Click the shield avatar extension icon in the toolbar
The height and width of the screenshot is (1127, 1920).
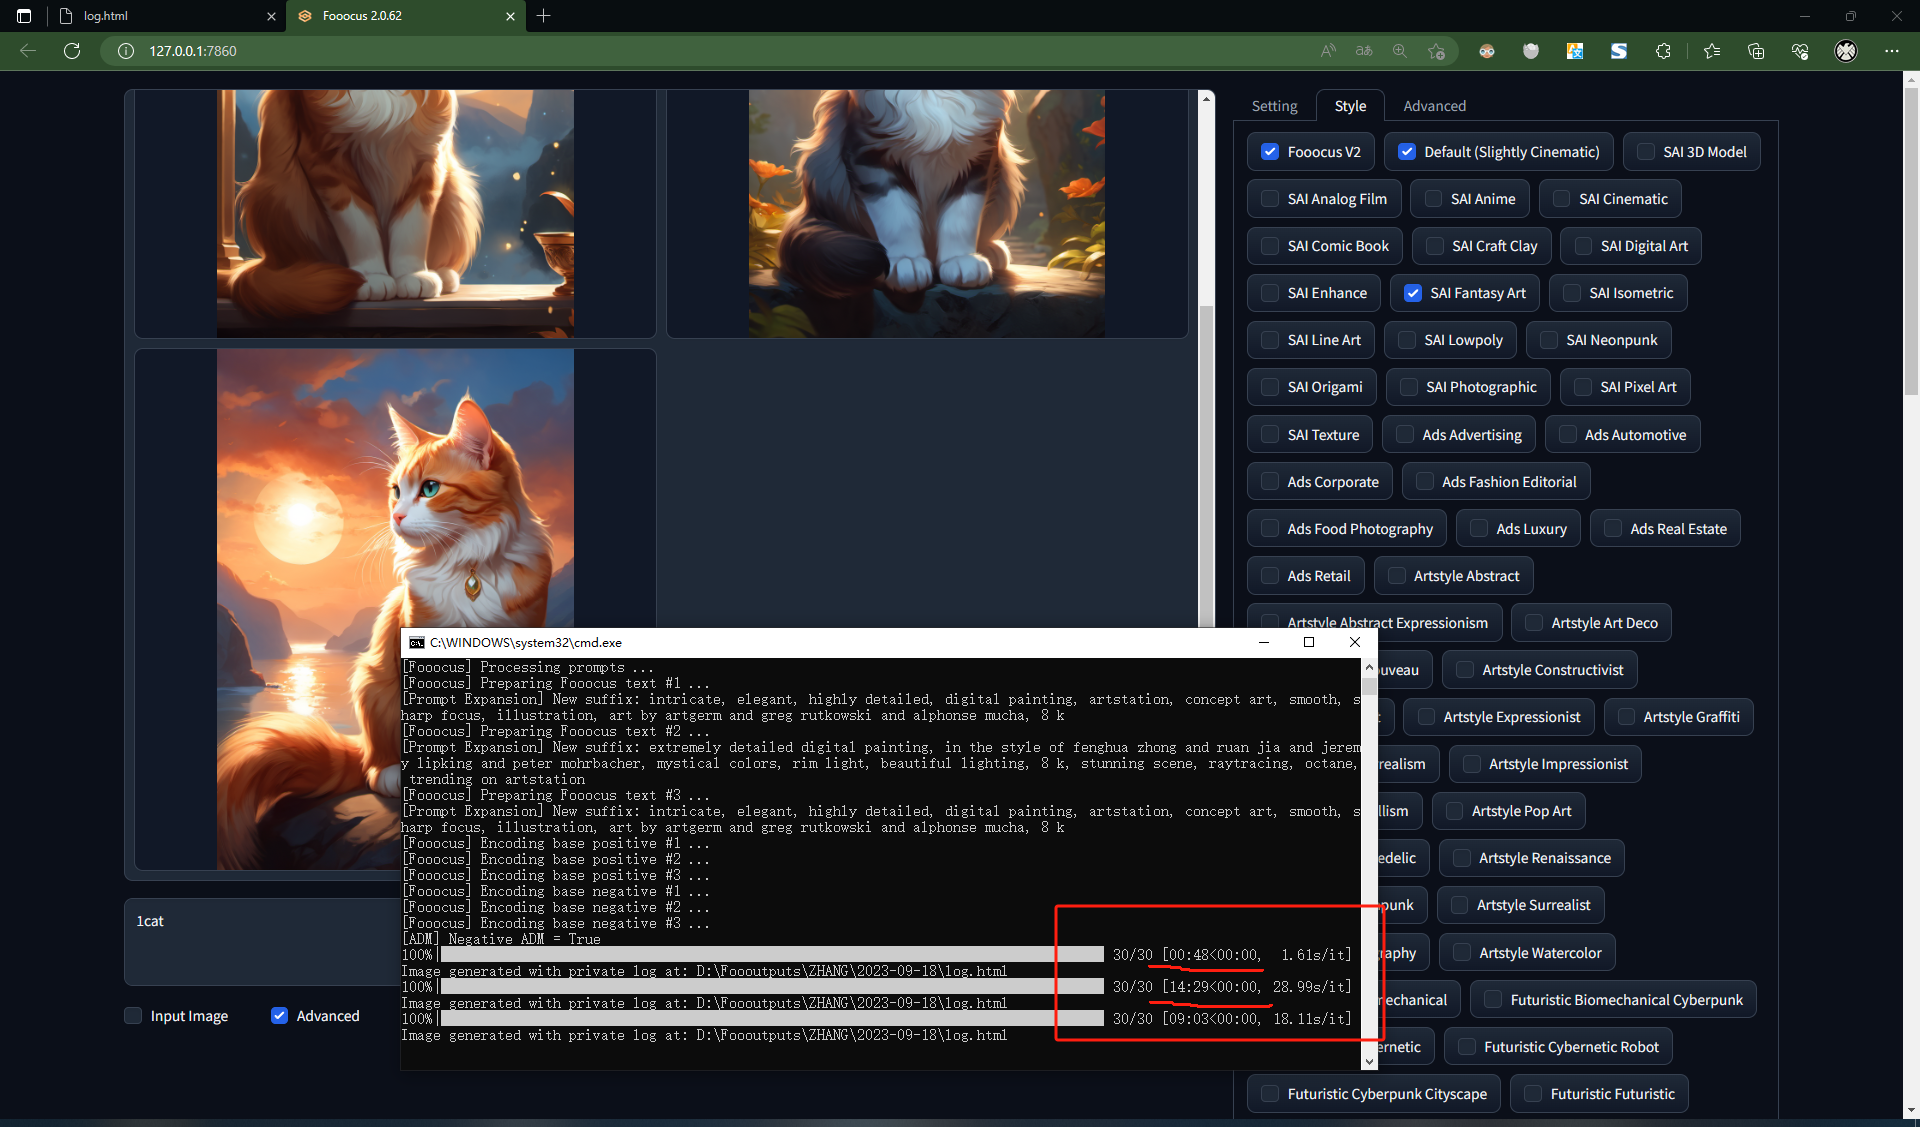pos(1846,50)
